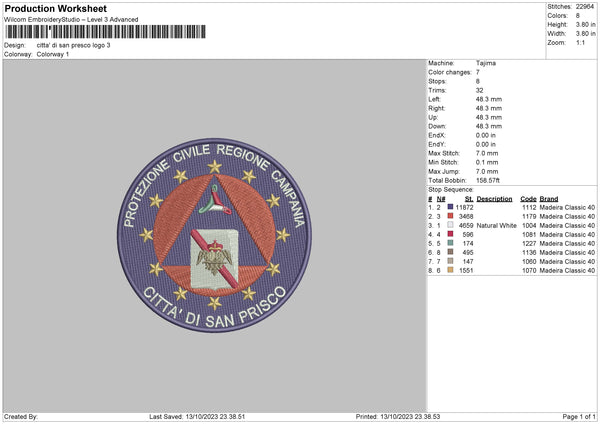Image resolution: width=600 pixels, height=424 pixels.
Task: Select the 'Colorway 1' value
Action: click(x=53, y=54)
